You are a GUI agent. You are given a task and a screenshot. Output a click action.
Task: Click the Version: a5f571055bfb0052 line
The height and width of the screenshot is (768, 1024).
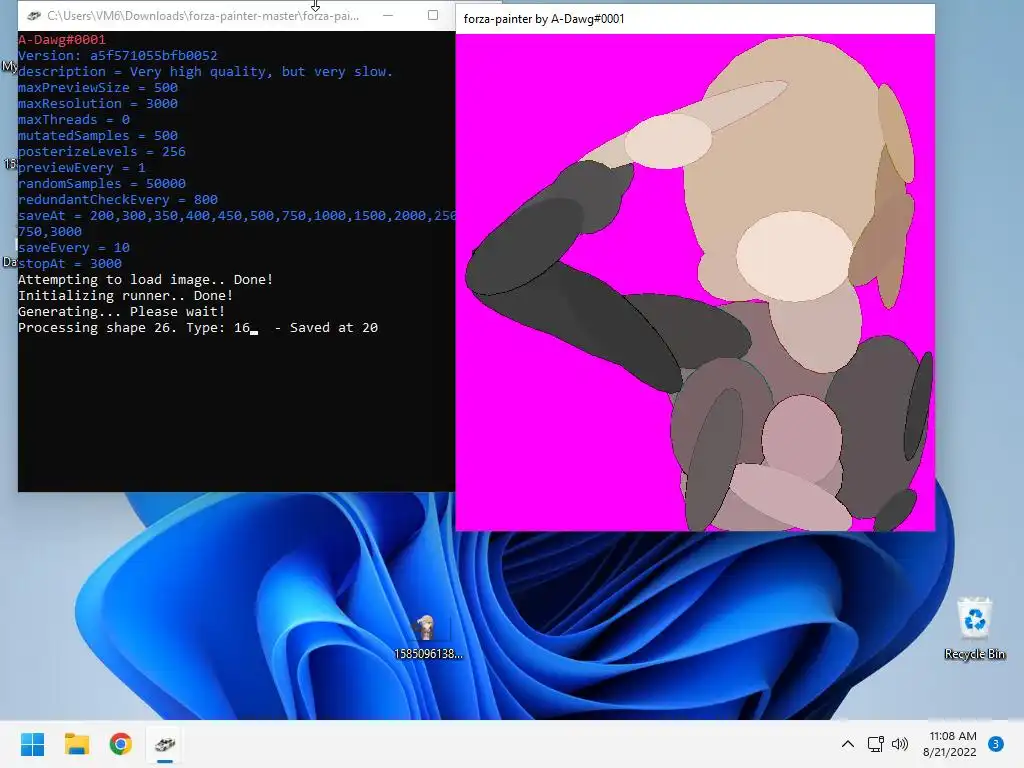(x=118, y=56)
